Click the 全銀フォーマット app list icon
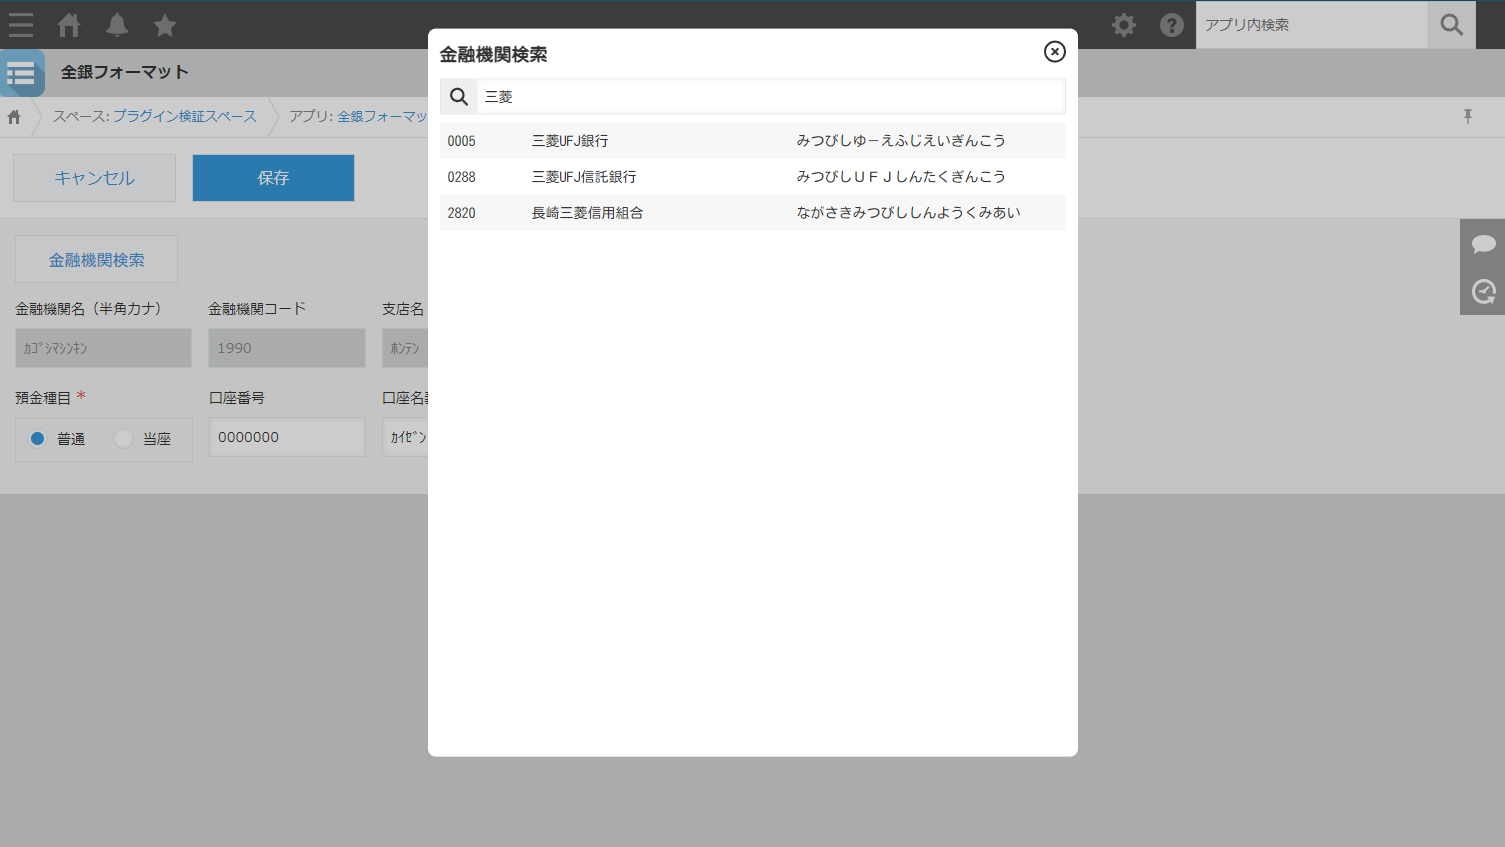Screen dimensions: 1505x847 [22, 73]
